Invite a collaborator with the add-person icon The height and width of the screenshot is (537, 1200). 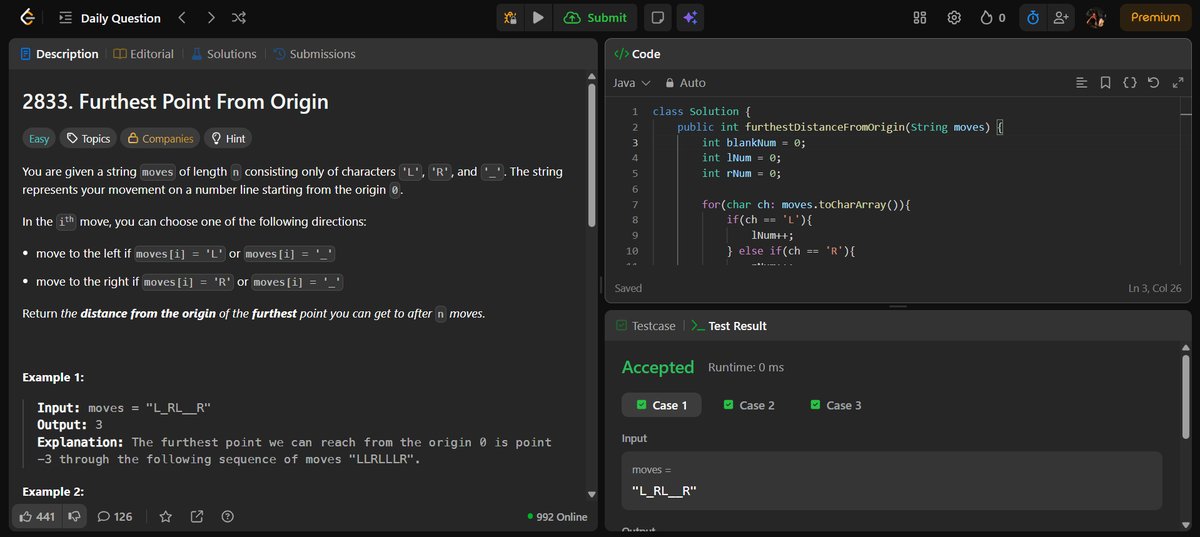click(1061, 18)
